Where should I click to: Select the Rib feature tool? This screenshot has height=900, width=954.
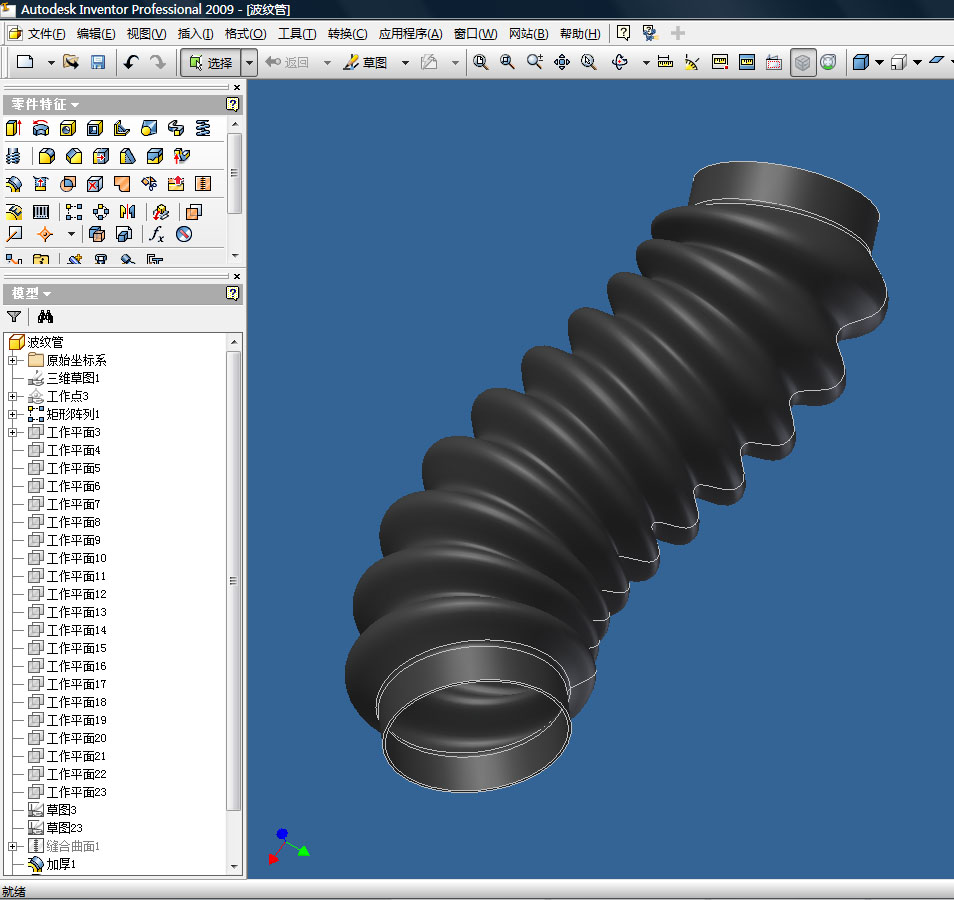coord(122,128)
